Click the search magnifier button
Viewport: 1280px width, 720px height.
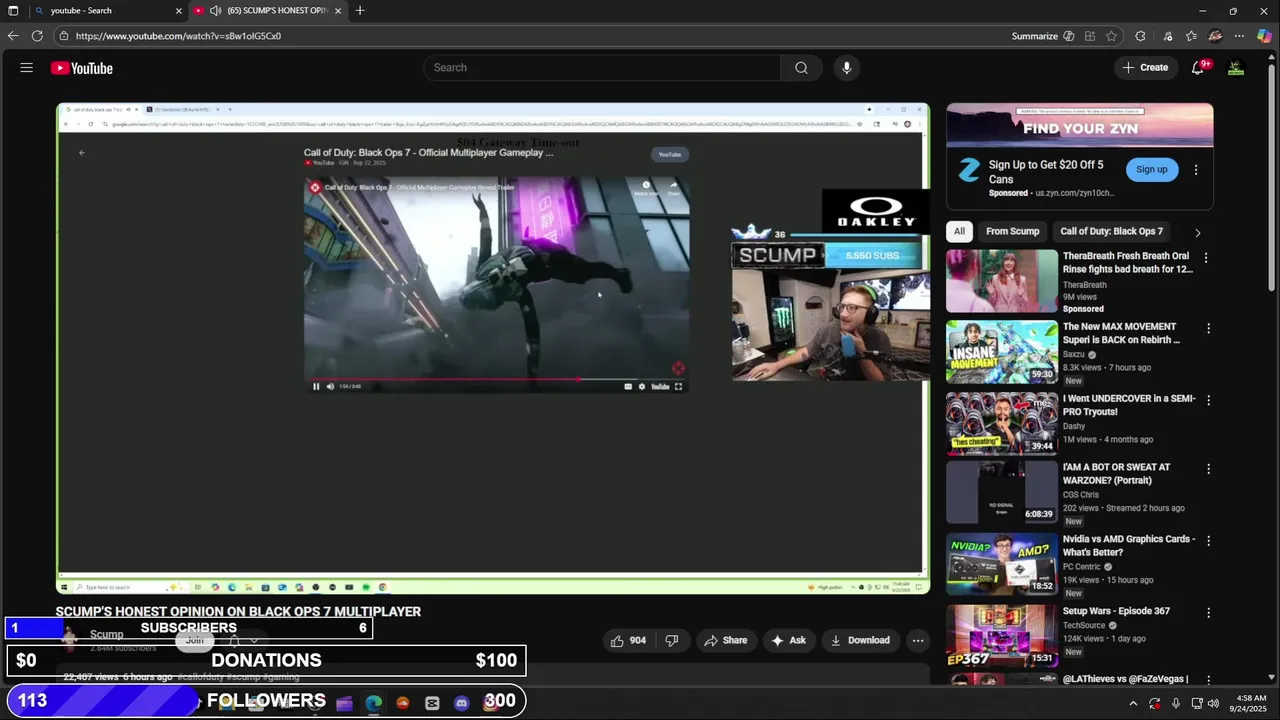[x=801, y=68]
